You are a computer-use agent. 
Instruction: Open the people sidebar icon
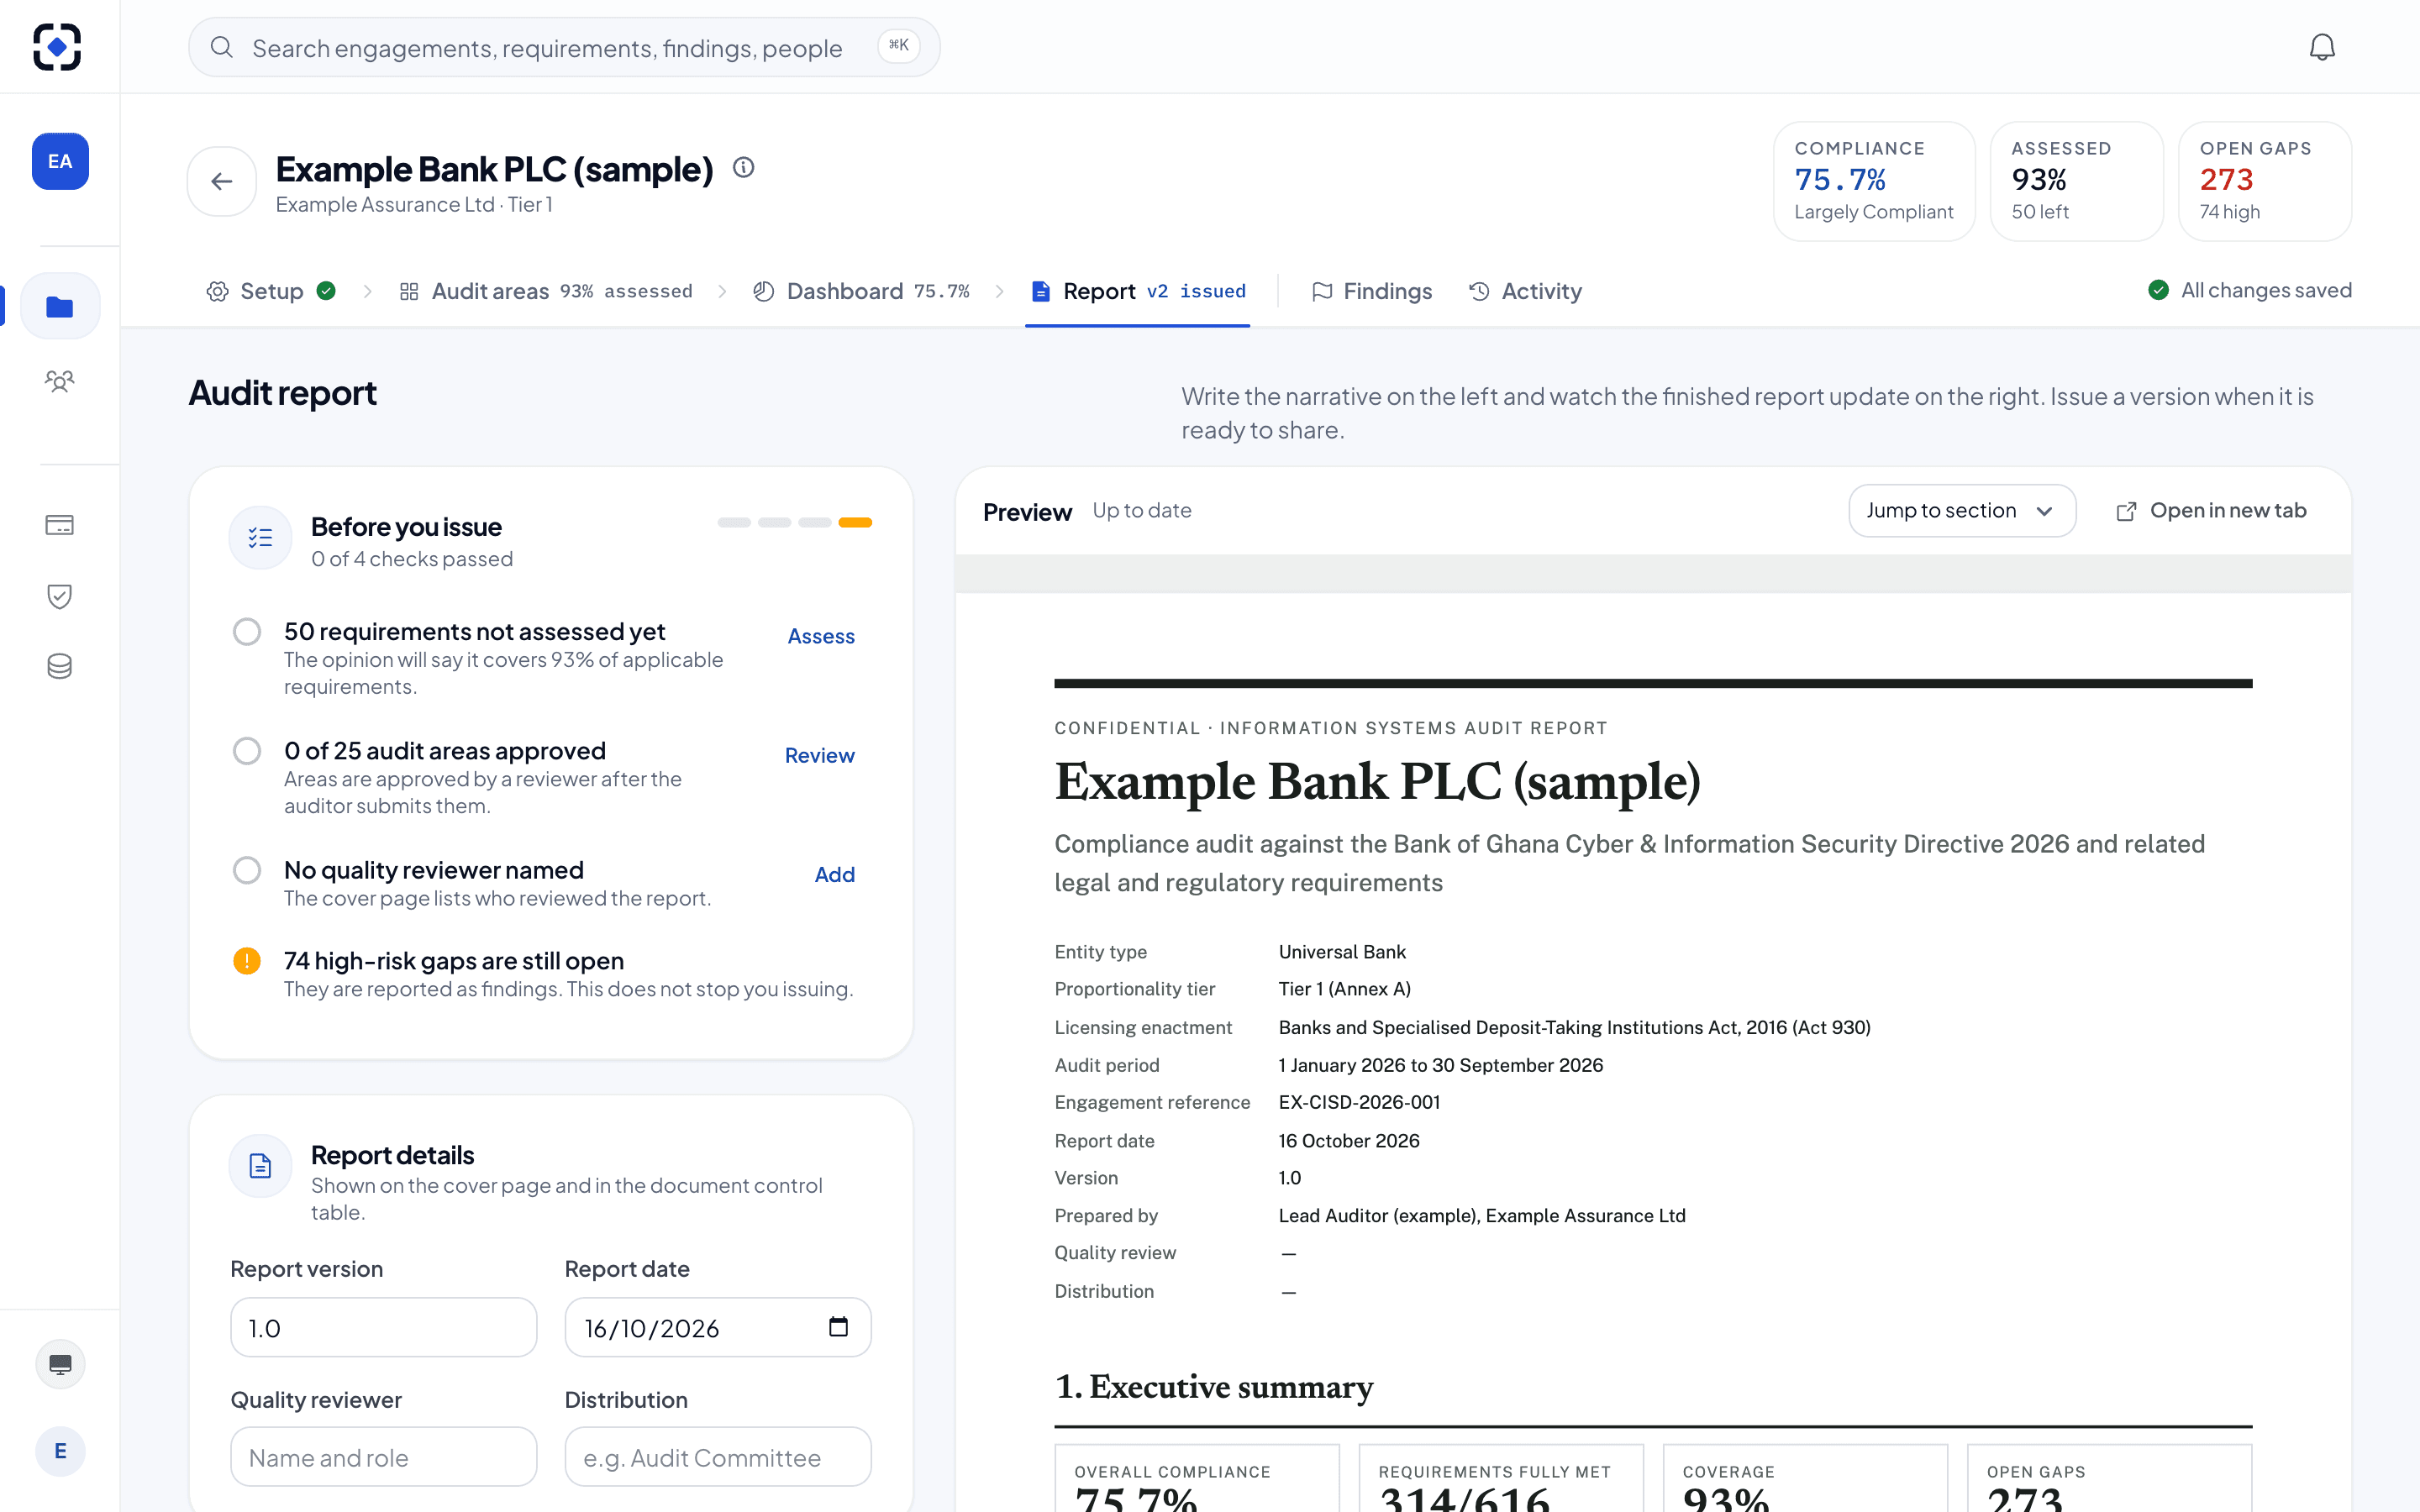click(60, 381)
